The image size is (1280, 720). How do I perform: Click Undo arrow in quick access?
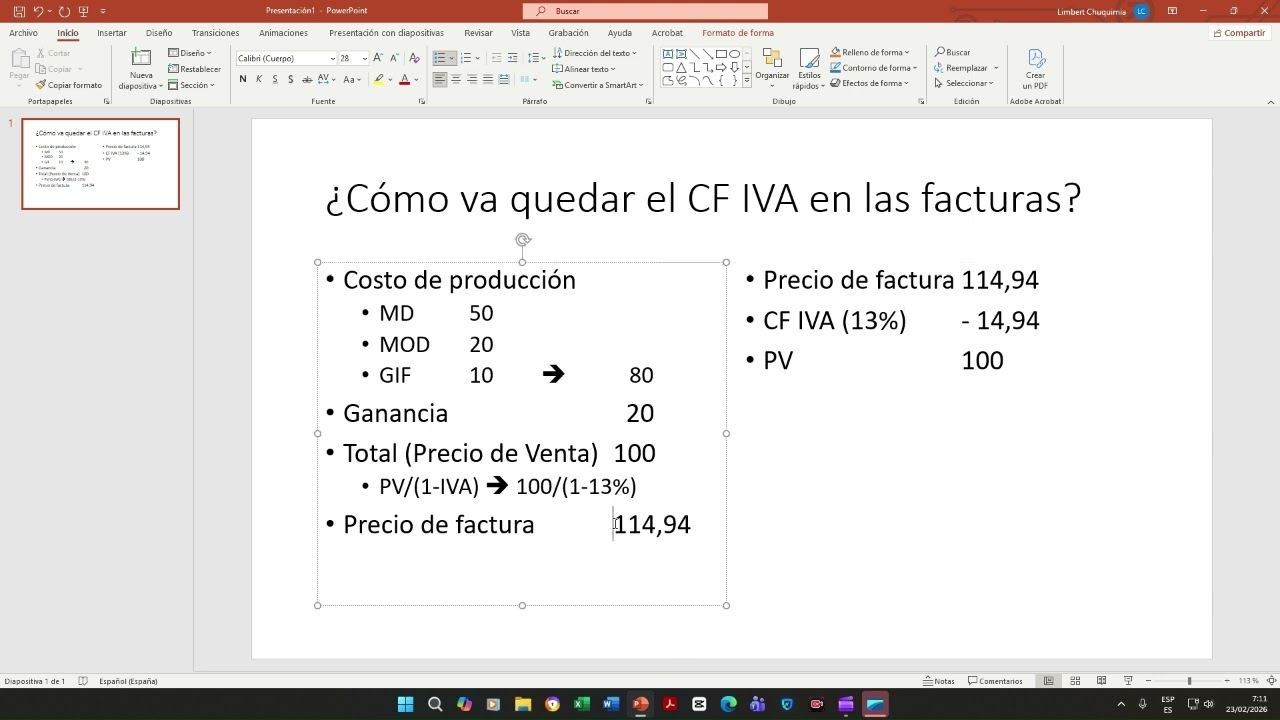(x=38, y=11)
